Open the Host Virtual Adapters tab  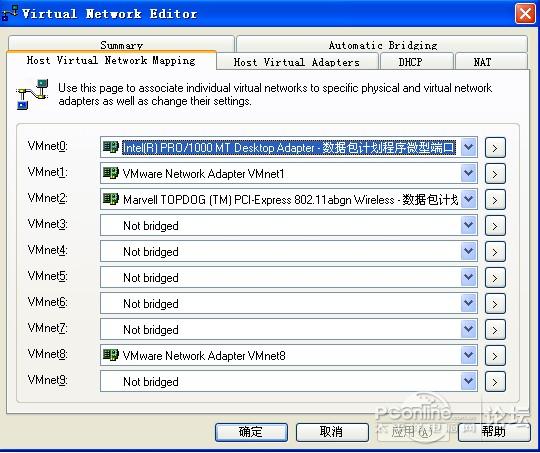(297, 62)
